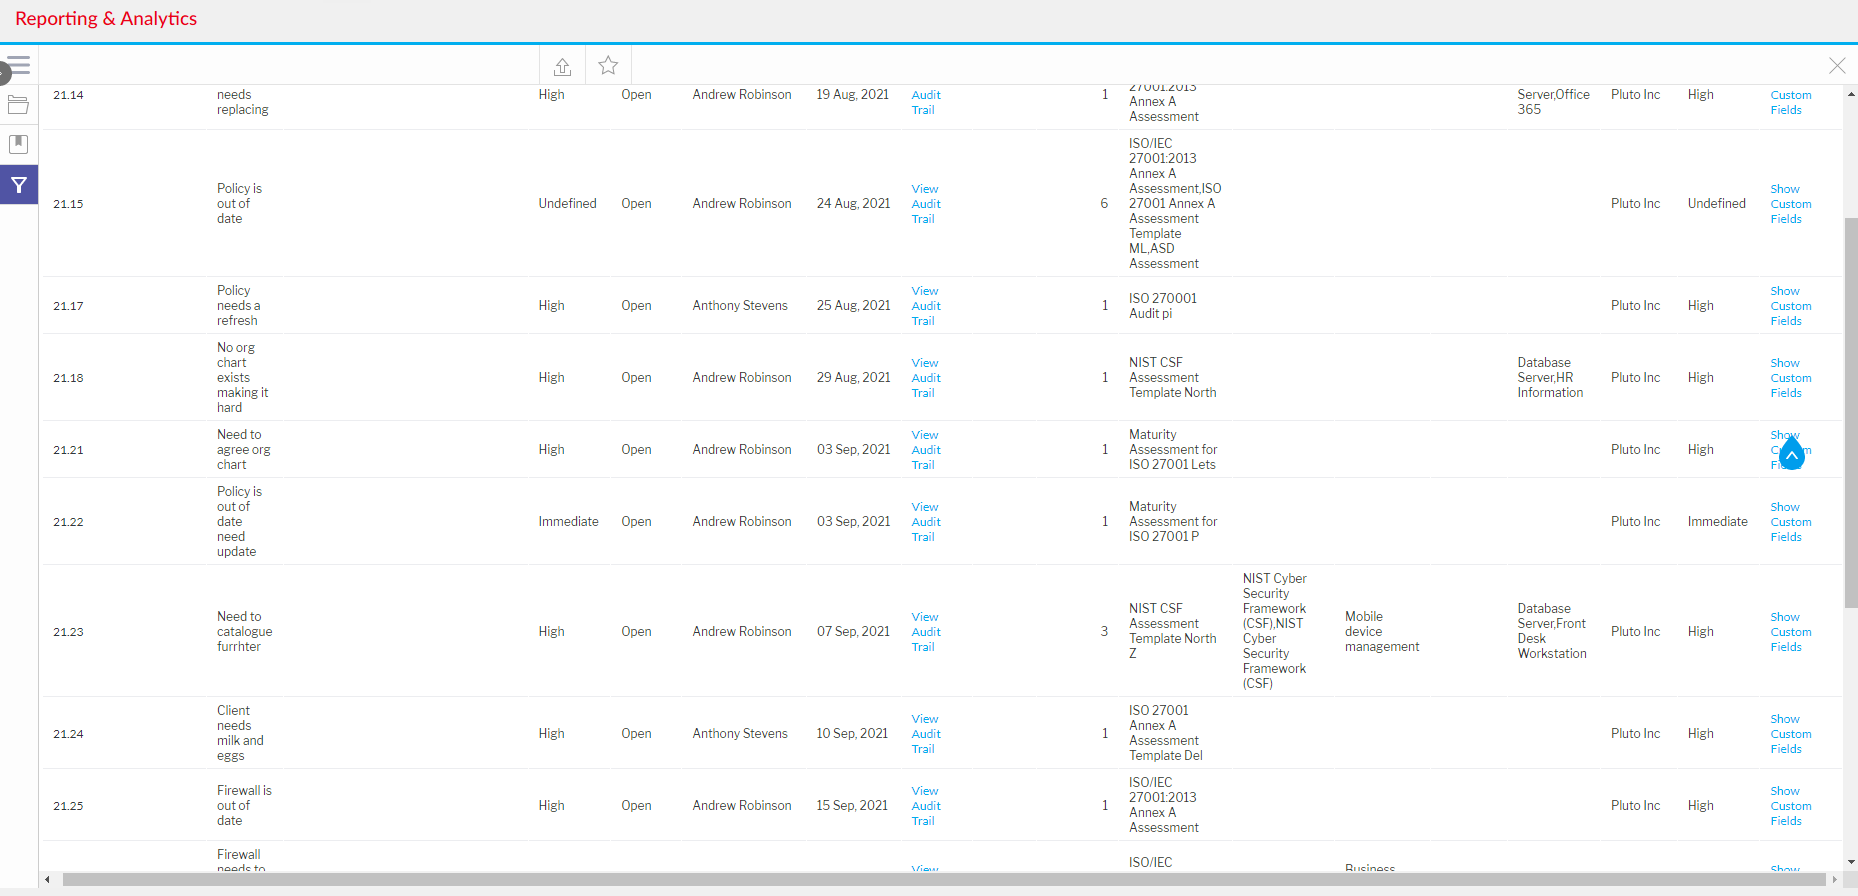This screenshot has width=1858, height=896.
Task: Show Custom Fields for row 21.22
Action: click(x=1790, y=522)
